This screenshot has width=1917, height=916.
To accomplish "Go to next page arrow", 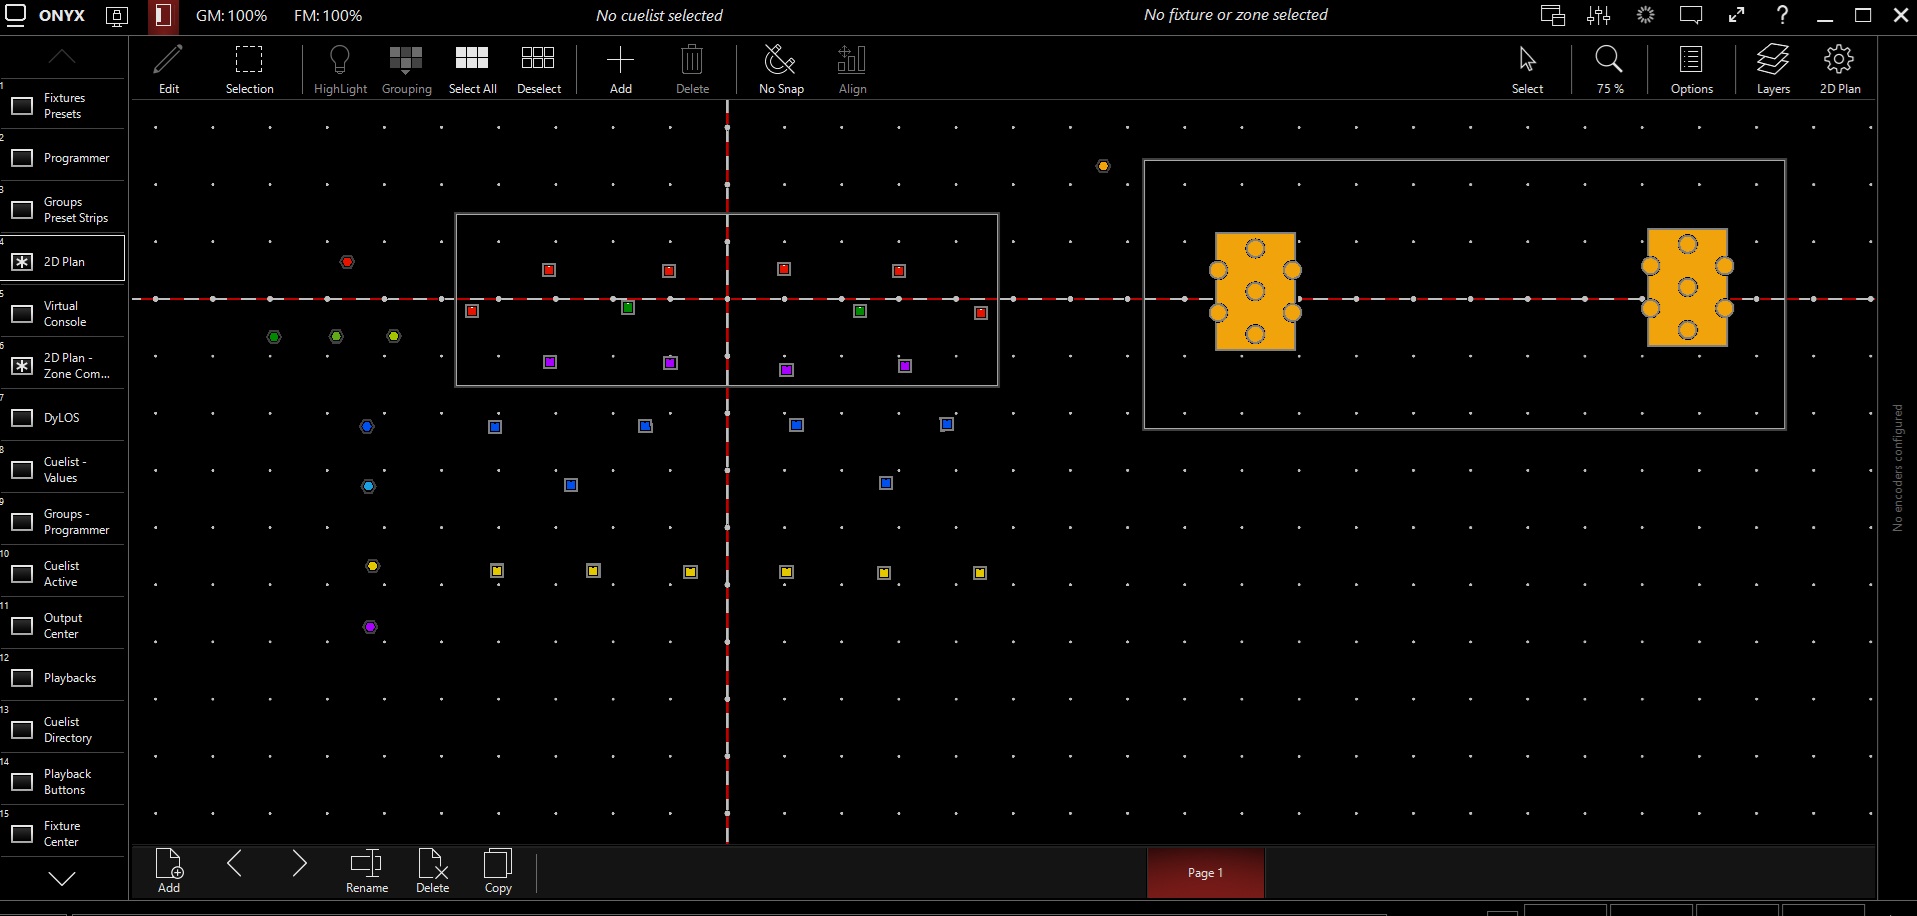I will click(299, 864).
